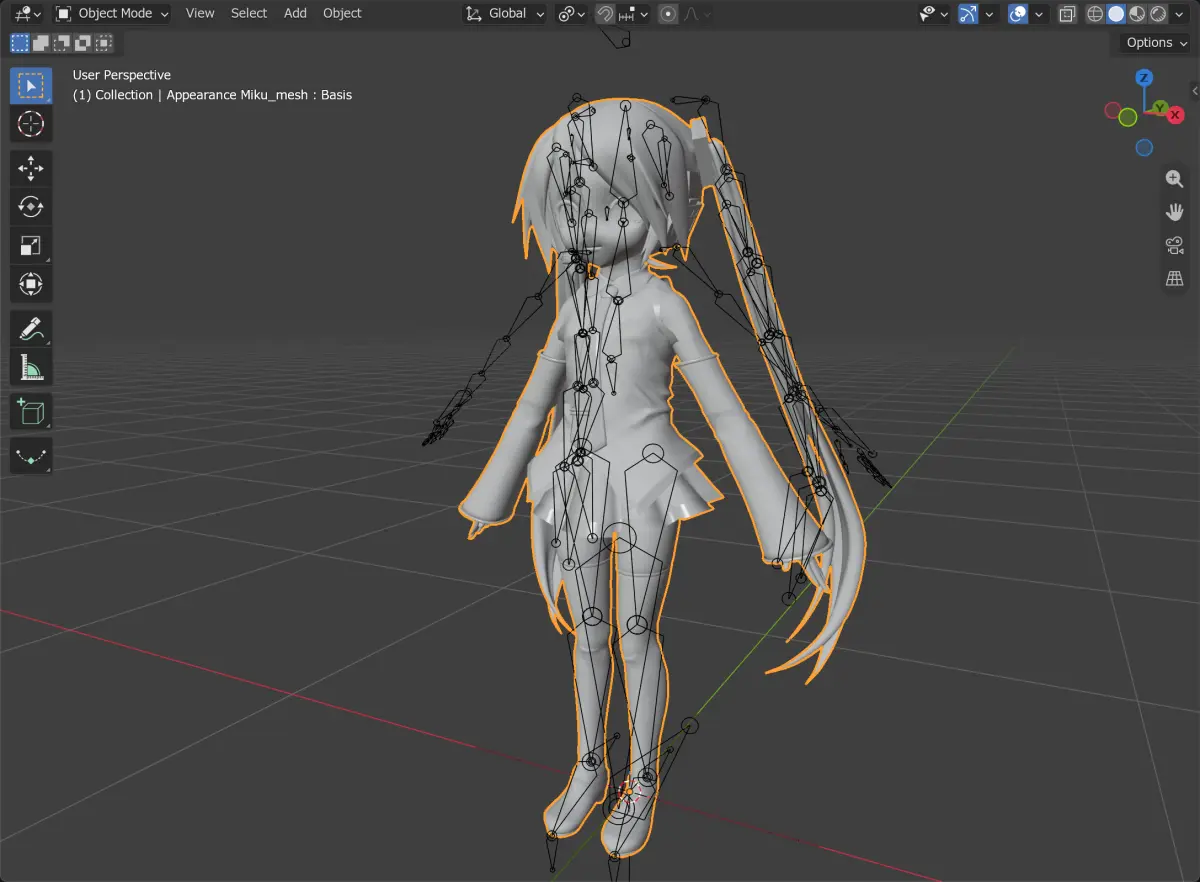Switch perspective/orthographic with grid icon

click(1175, 279)
